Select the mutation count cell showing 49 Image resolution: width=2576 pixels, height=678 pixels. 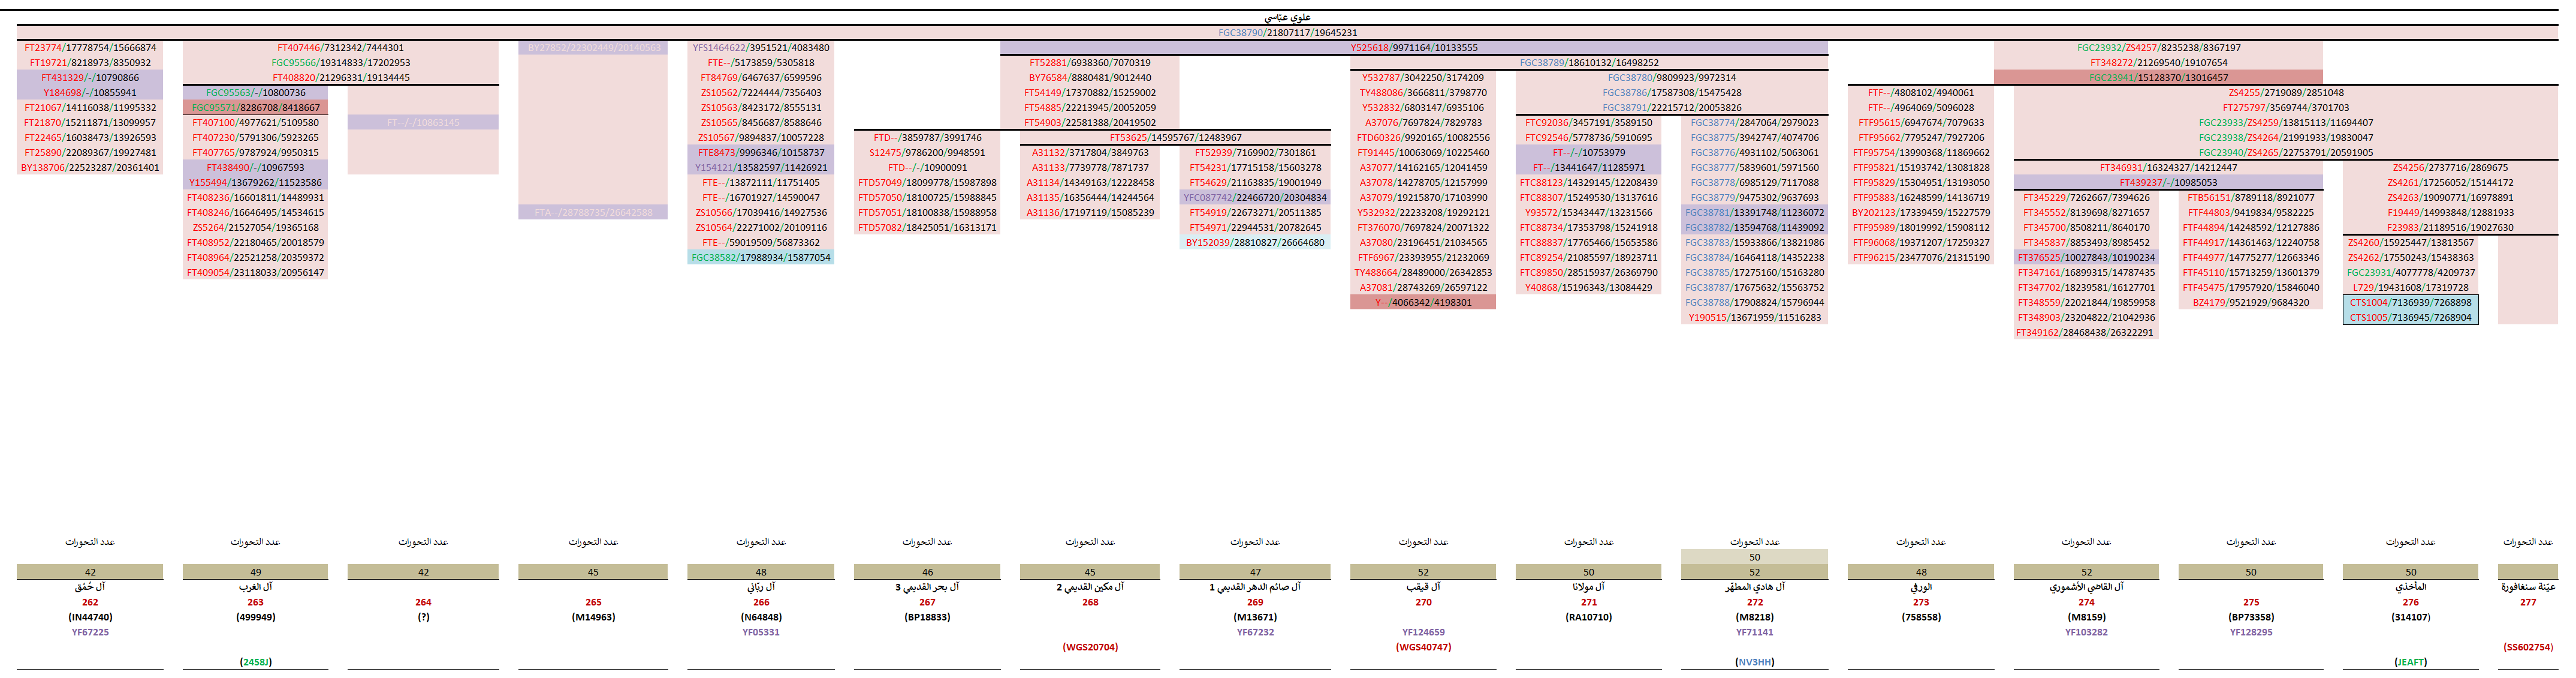[256, 573]
